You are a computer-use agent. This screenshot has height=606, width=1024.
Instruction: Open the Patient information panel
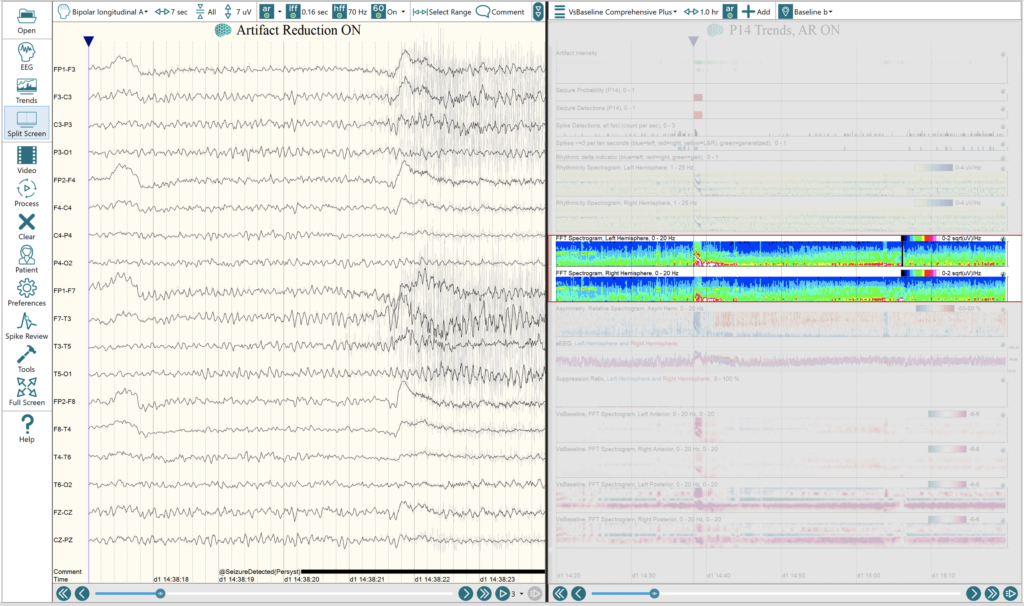(26, 258)
